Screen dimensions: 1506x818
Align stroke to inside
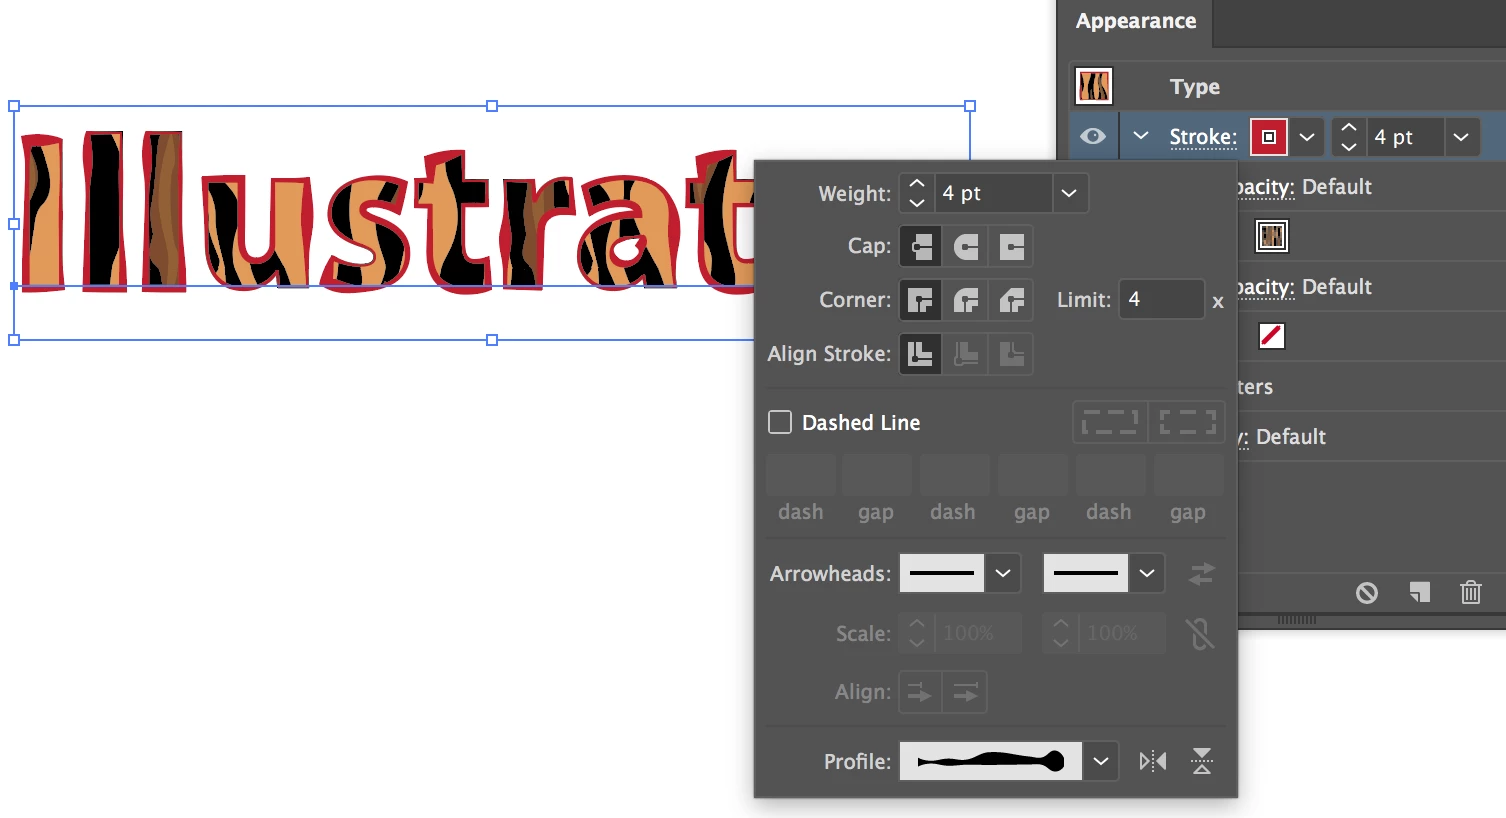[x=966, y=354]
